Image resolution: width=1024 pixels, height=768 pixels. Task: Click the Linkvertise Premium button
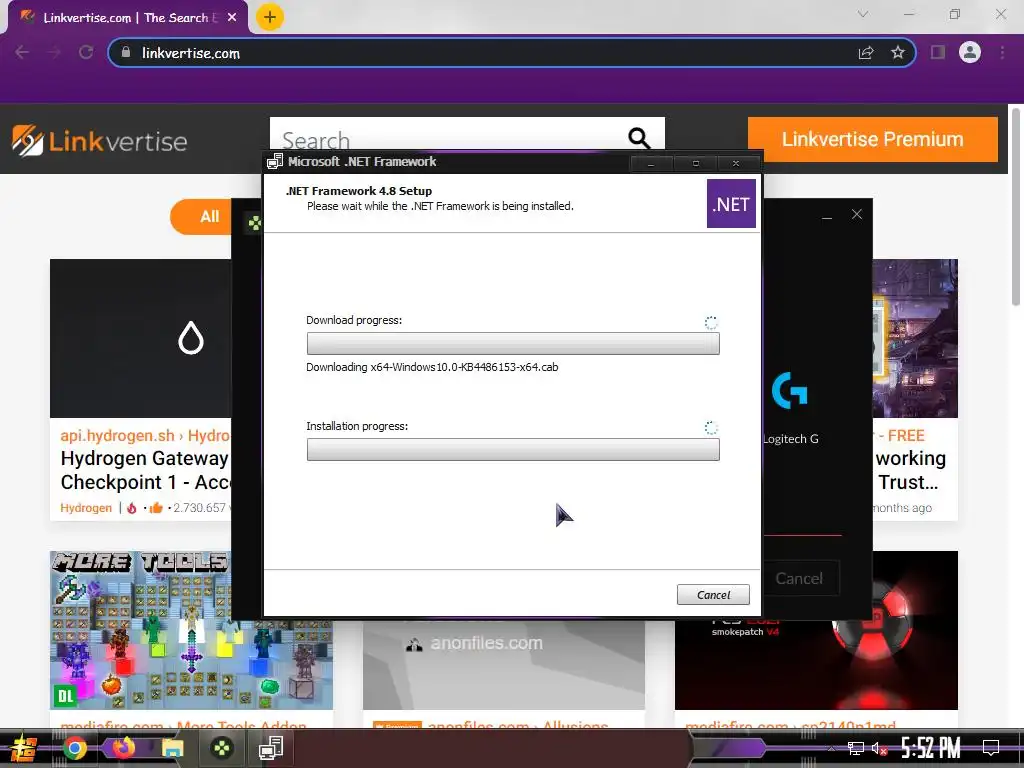[872, 139]
